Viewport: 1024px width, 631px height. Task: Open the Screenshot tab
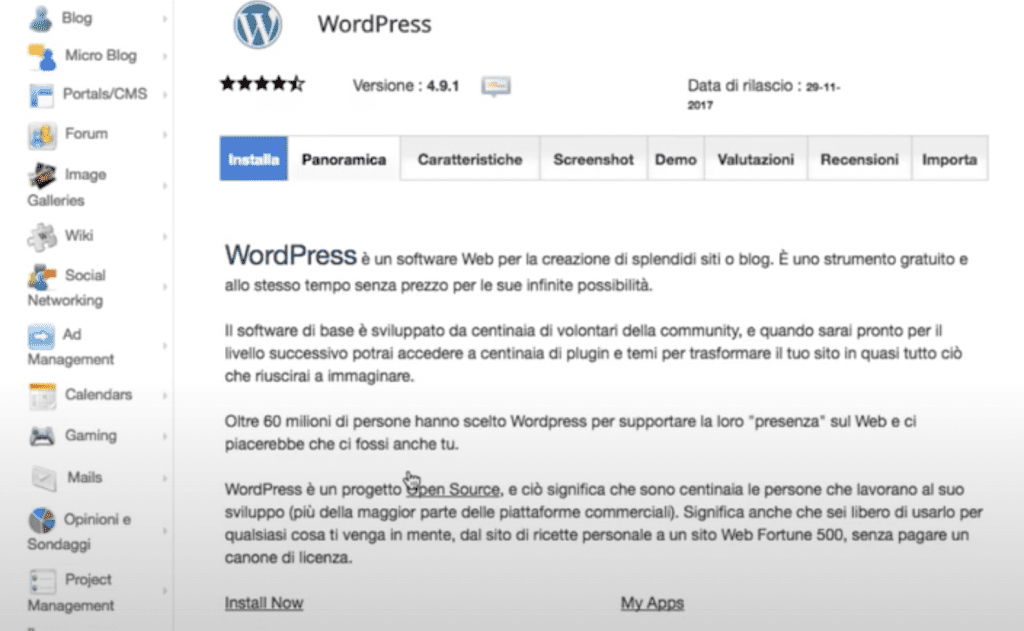593,159
